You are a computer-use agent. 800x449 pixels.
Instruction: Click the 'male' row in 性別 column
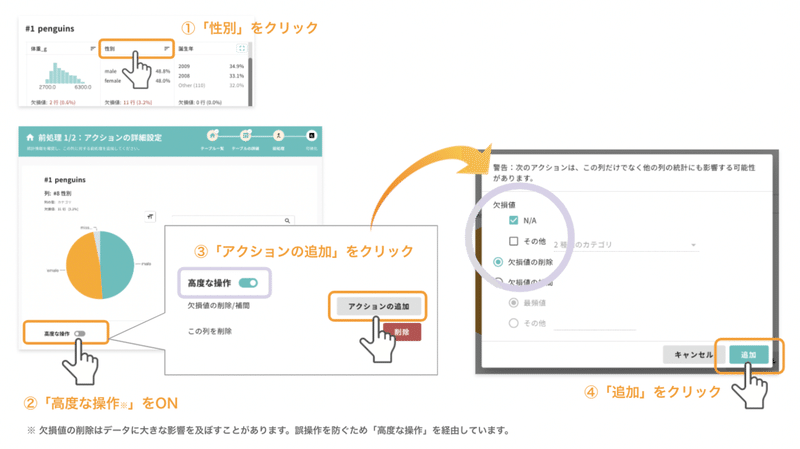coord(137,71)
